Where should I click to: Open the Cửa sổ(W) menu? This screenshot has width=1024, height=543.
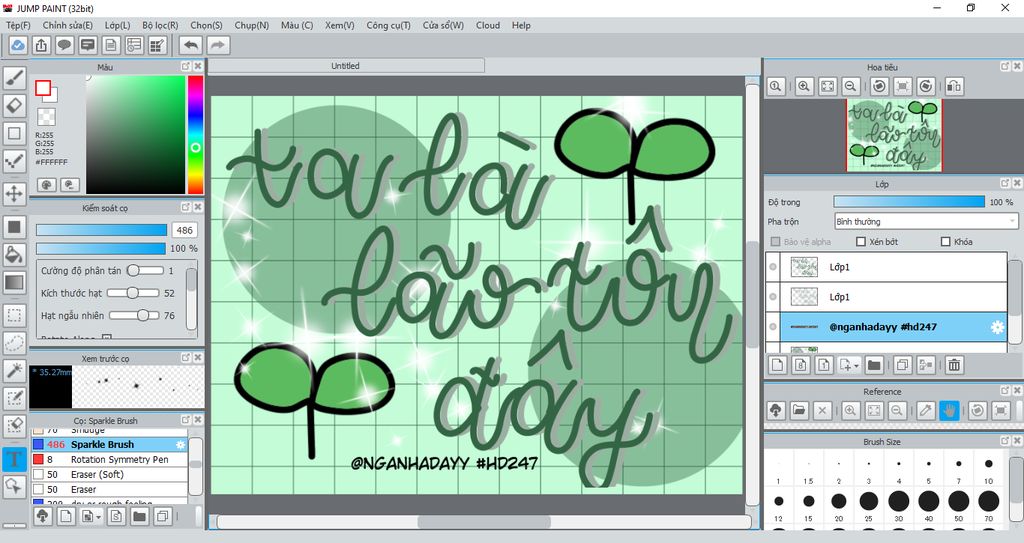(x=443, y=25)
